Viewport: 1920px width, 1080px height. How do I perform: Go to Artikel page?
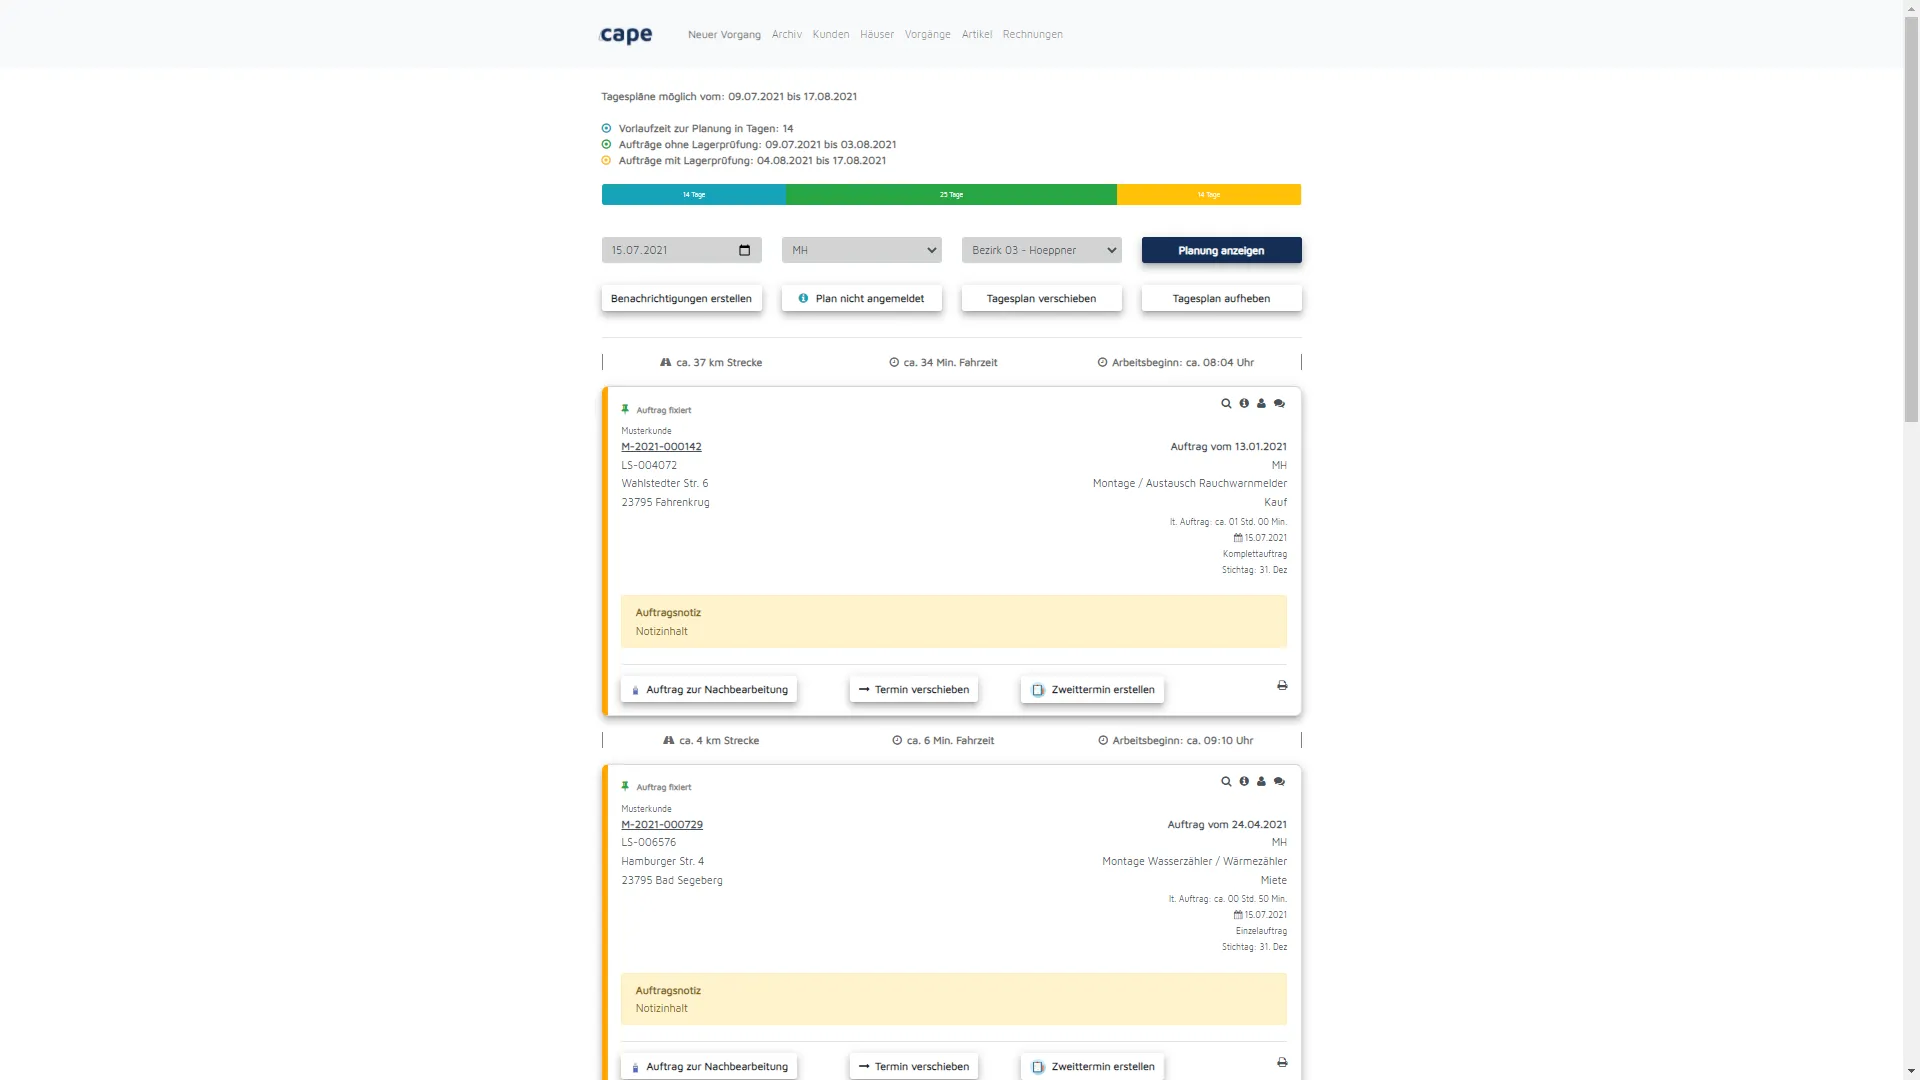click(x=977, y=34)
